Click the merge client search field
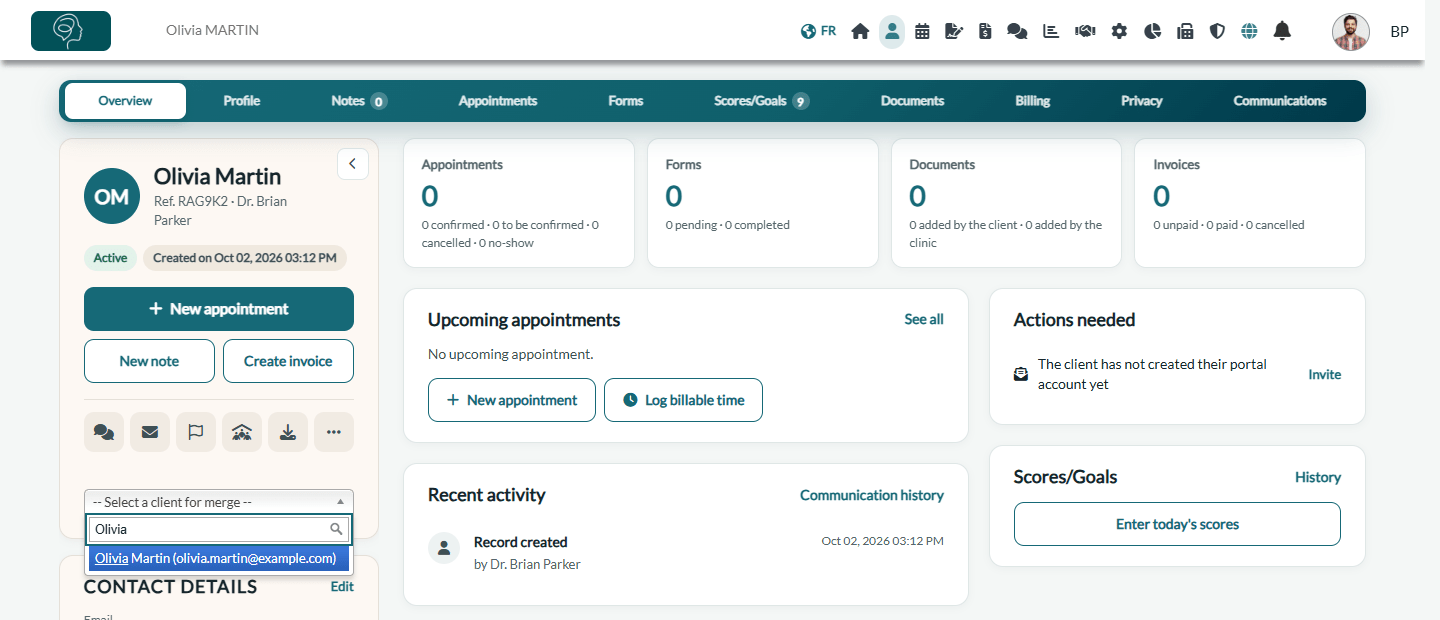 click(219, 529)
